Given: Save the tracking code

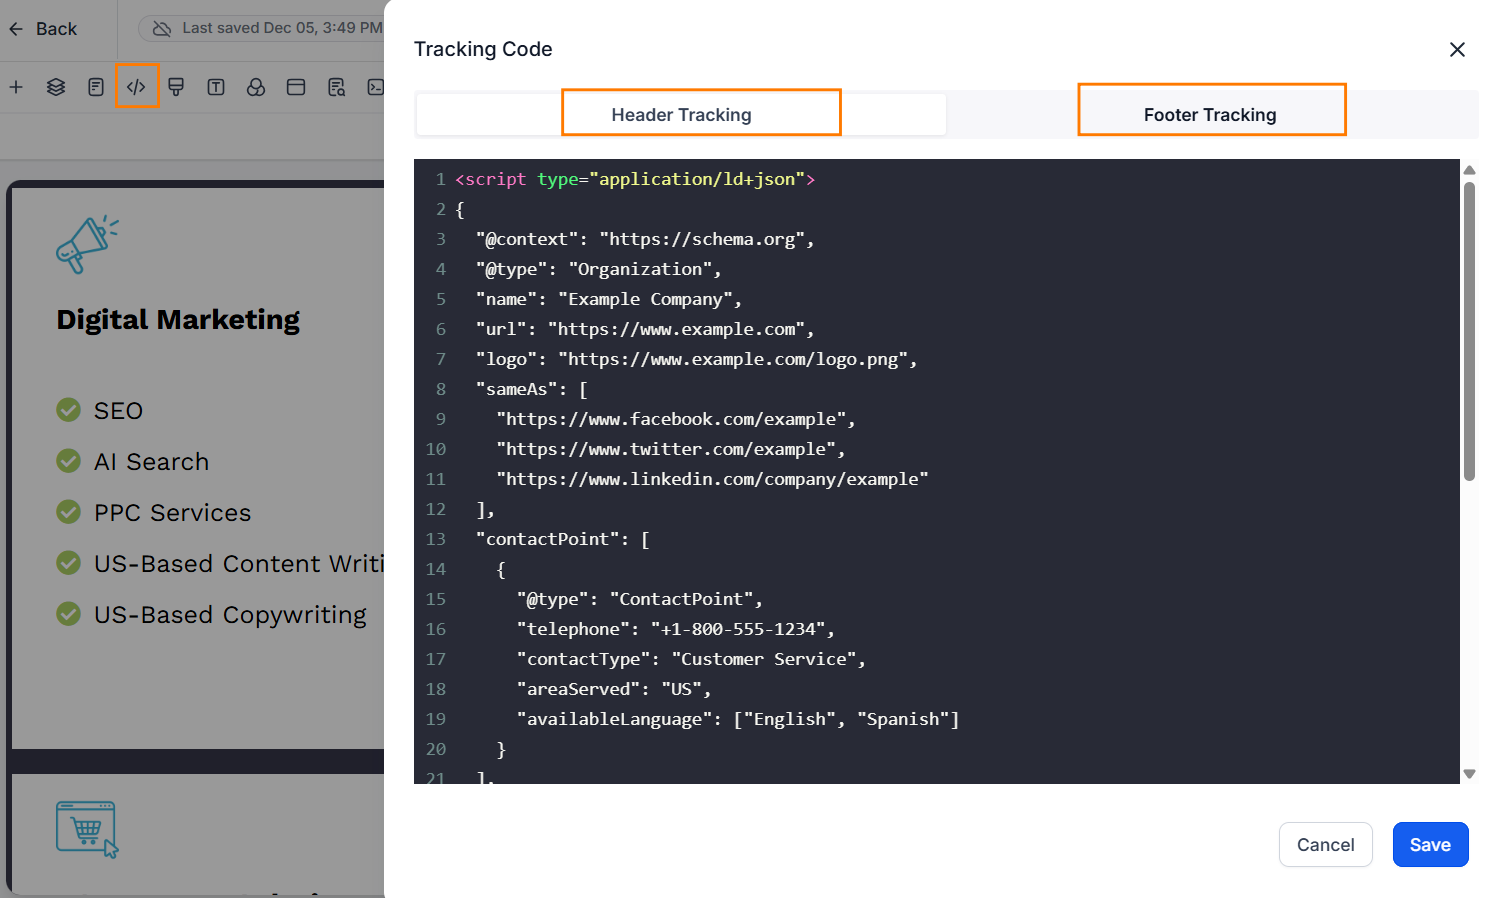Looking at the screenshot, I should tap(1430, 844).
